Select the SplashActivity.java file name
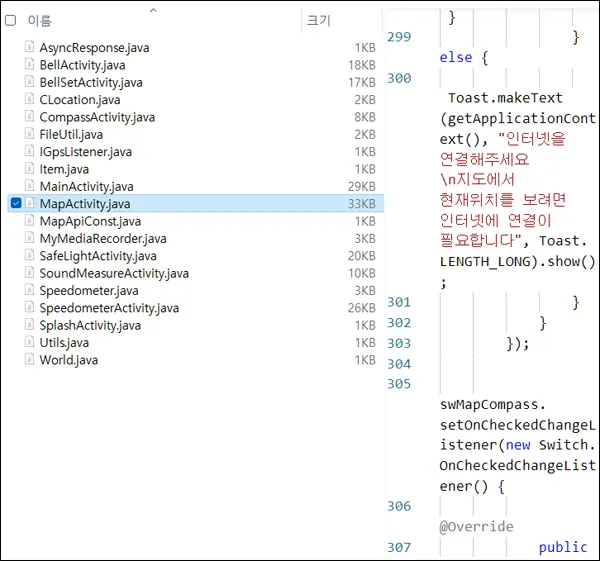The width and height of the screenshot is (600, 561). pyautogui.click(x=90, y=325)
